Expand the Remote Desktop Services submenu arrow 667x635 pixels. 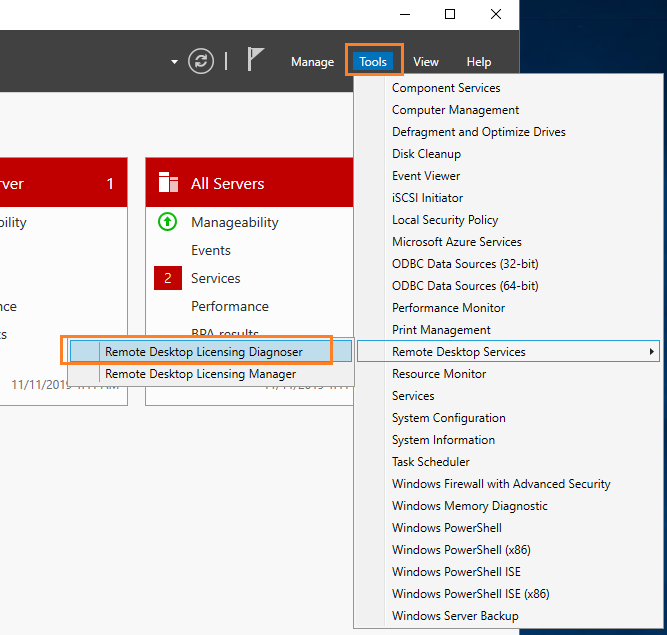pyautogui.click(x=651, y=351)
